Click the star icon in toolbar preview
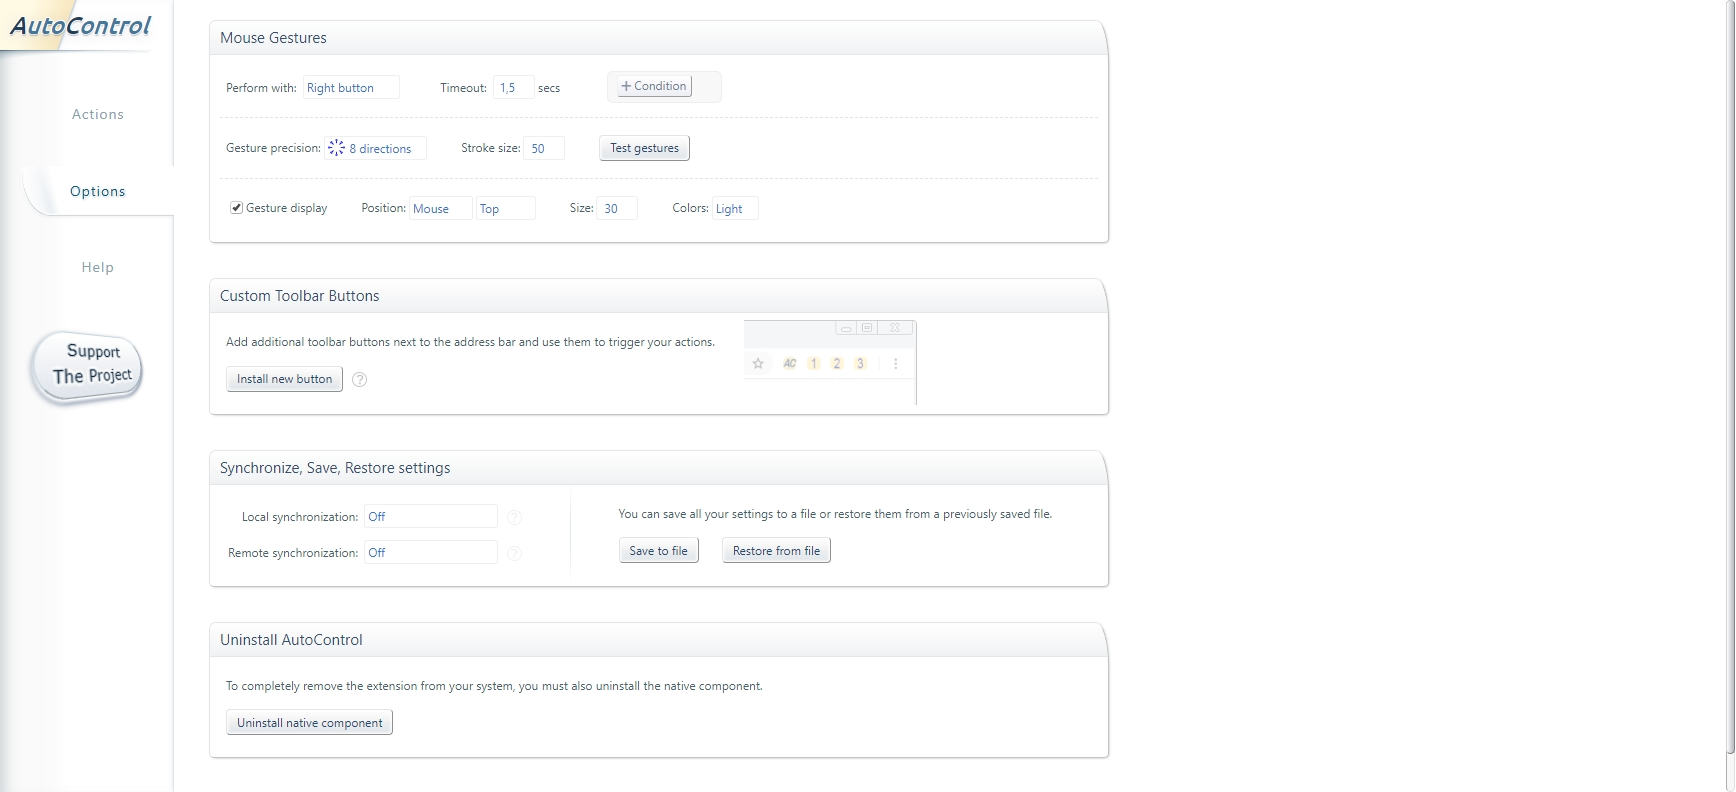 pos(758,363)
